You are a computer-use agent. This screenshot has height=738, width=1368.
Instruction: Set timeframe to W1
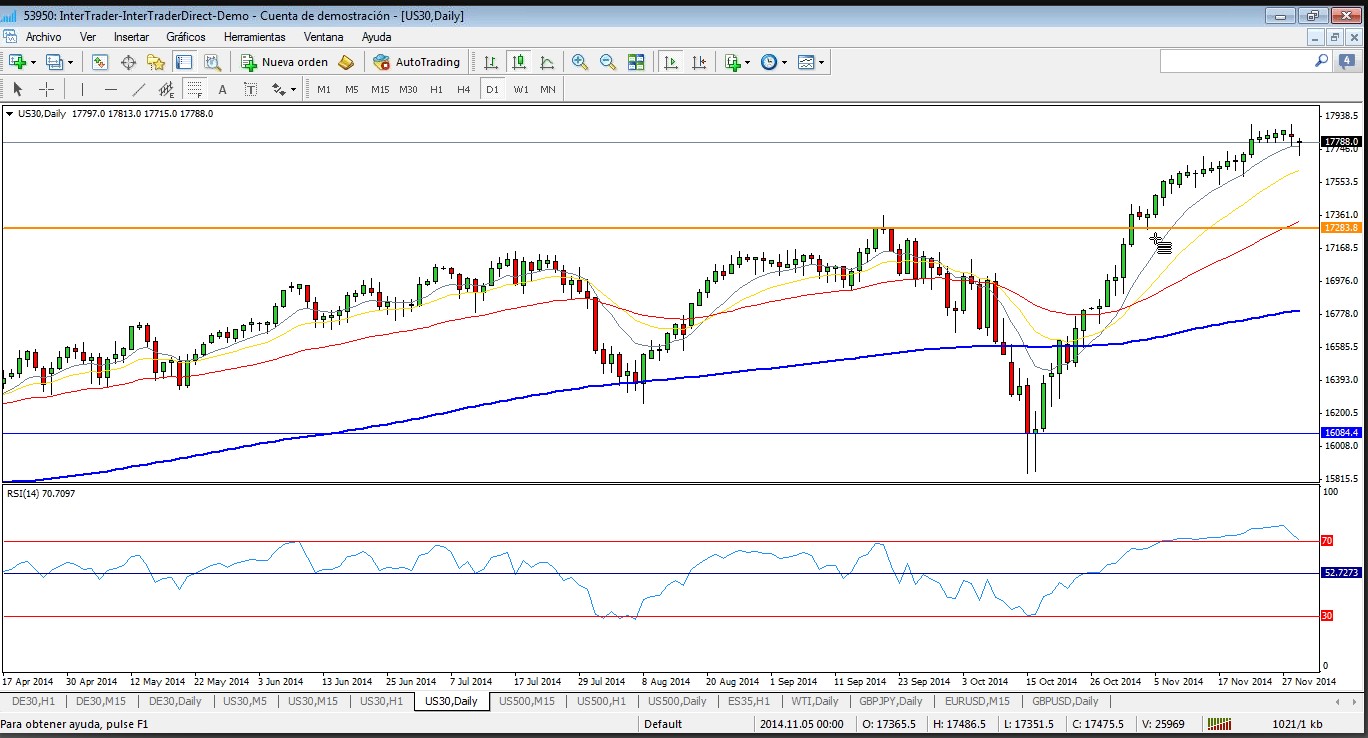click(x=521, y=89)
